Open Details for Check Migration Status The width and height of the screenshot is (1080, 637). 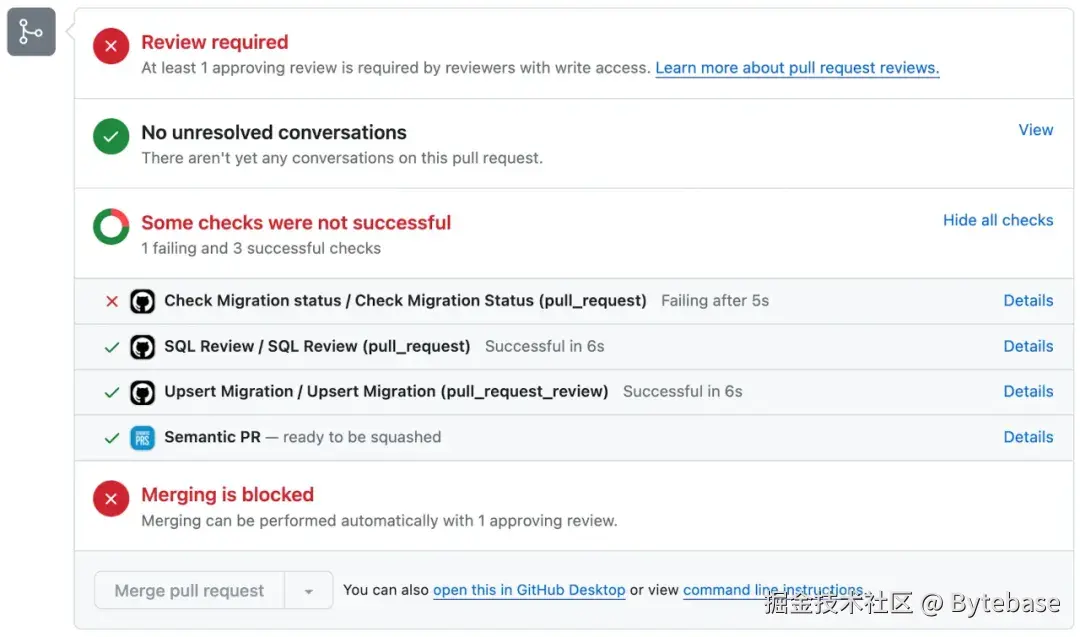pyautogui.click(x=1028, y=301)
